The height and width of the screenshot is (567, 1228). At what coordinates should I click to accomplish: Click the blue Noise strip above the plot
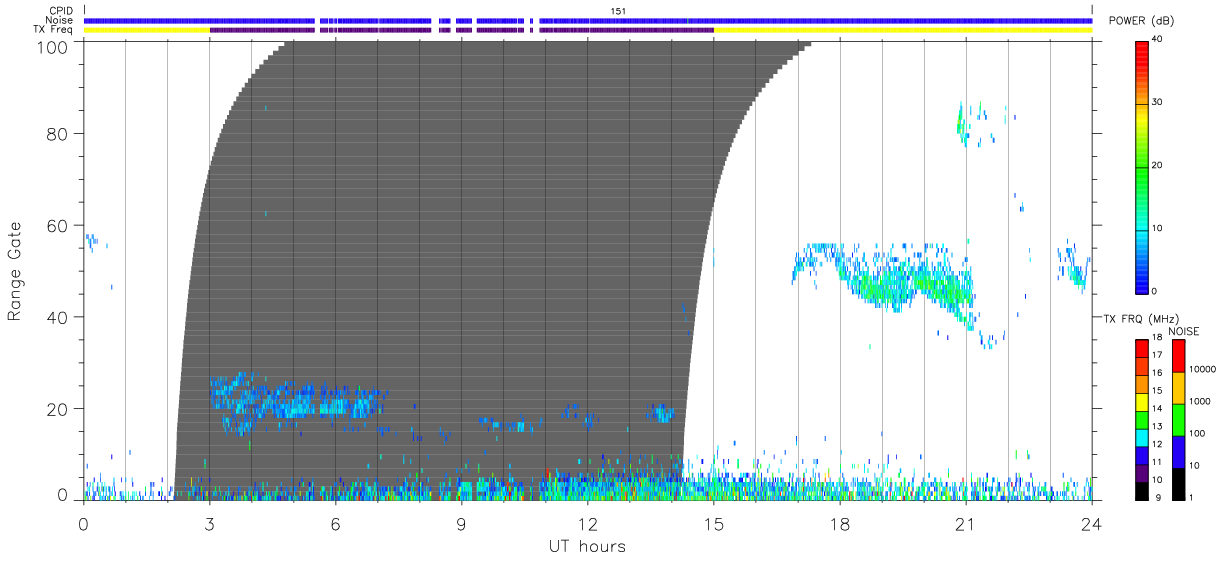(x=588, y=20)
